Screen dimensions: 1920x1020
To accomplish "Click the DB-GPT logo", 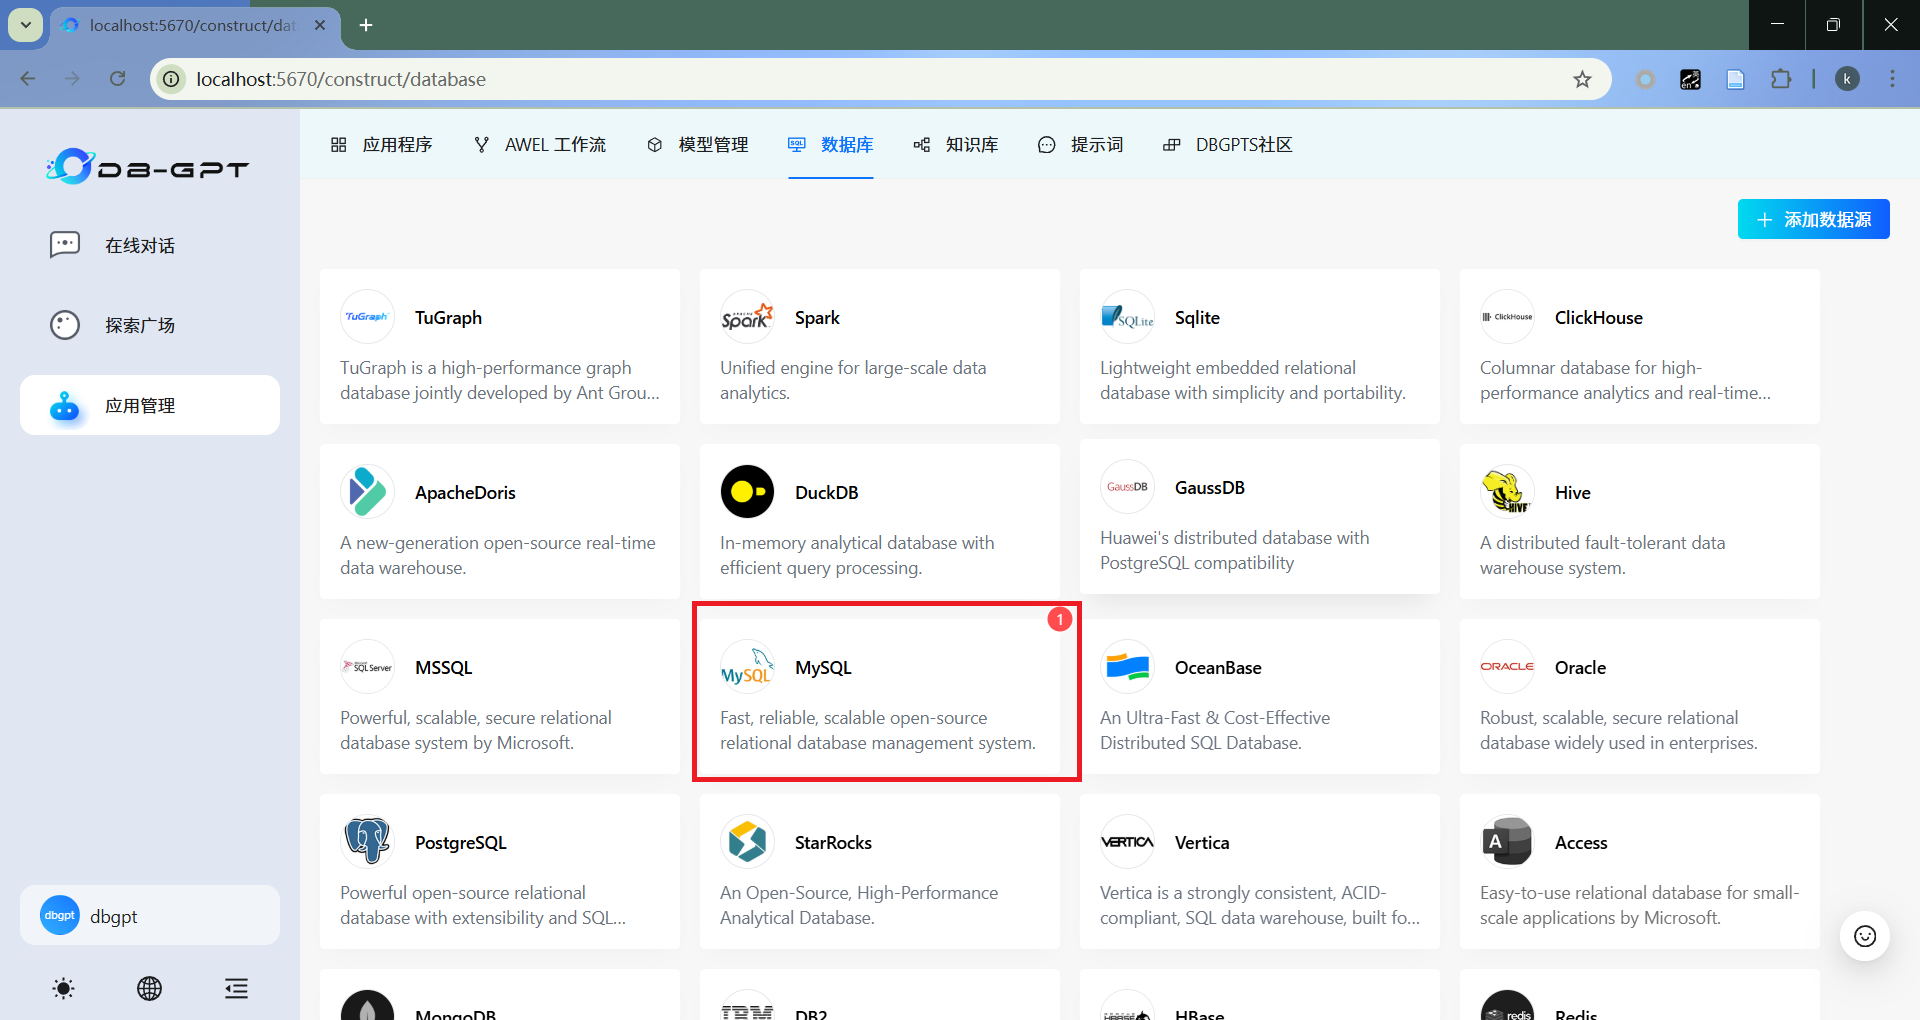I will 148,167.
